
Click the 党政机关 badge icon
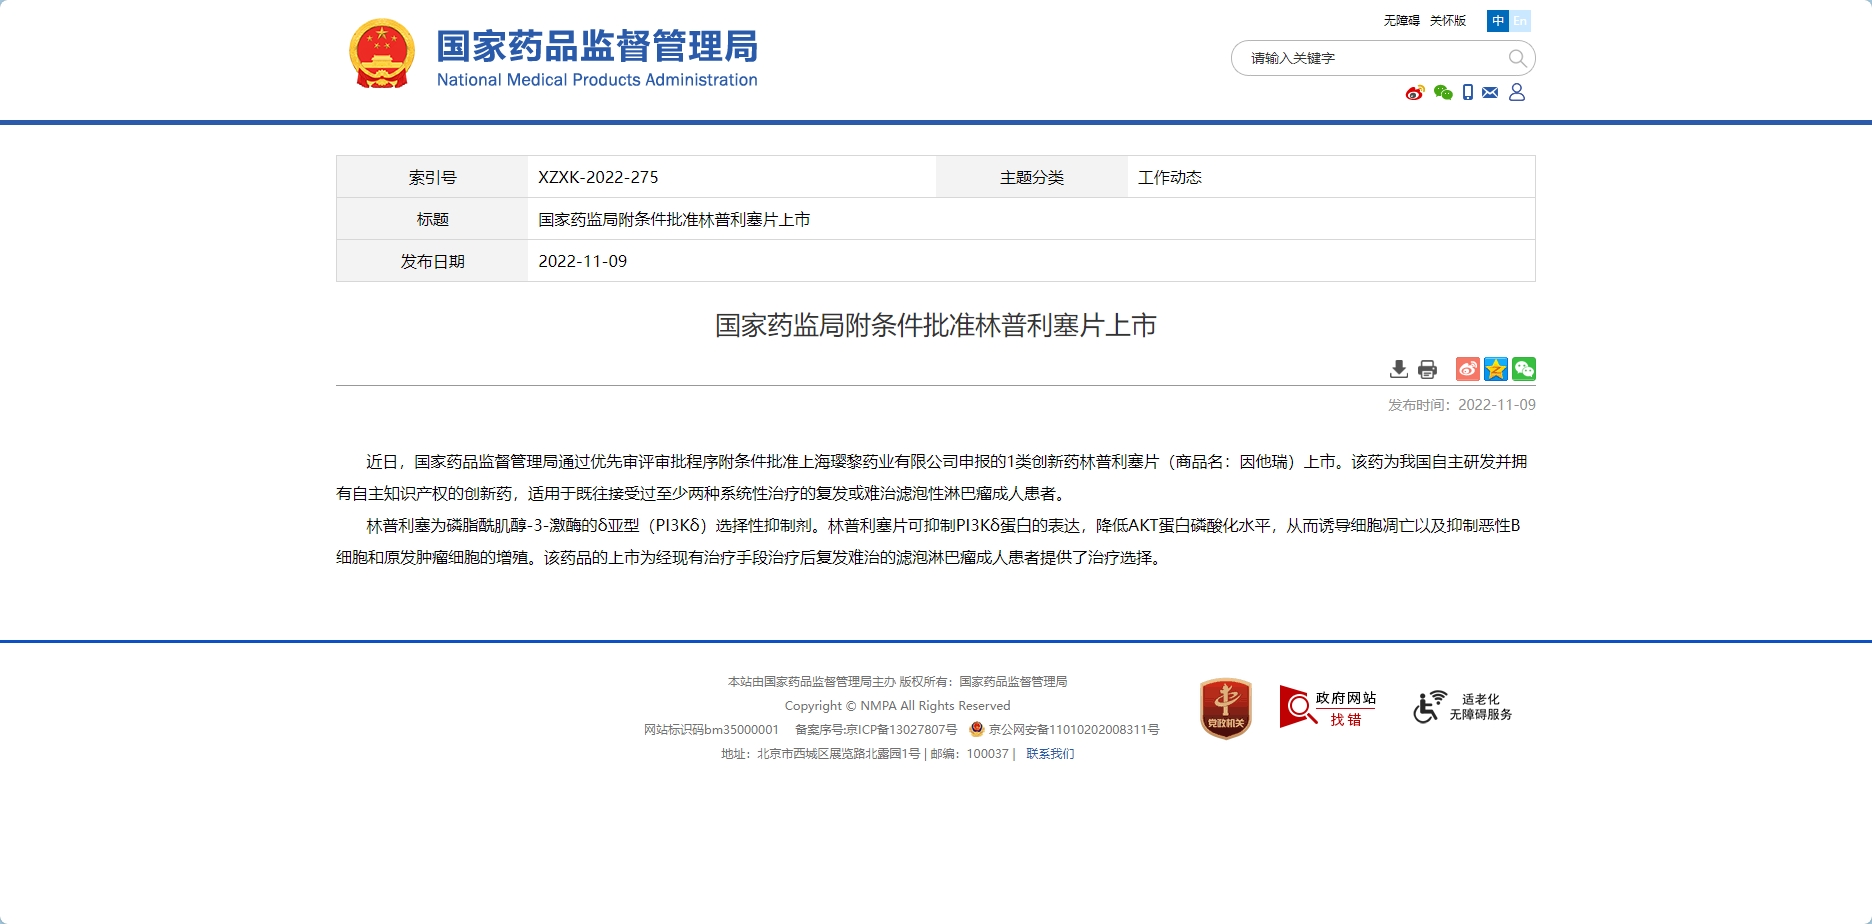coord(1226,708)
